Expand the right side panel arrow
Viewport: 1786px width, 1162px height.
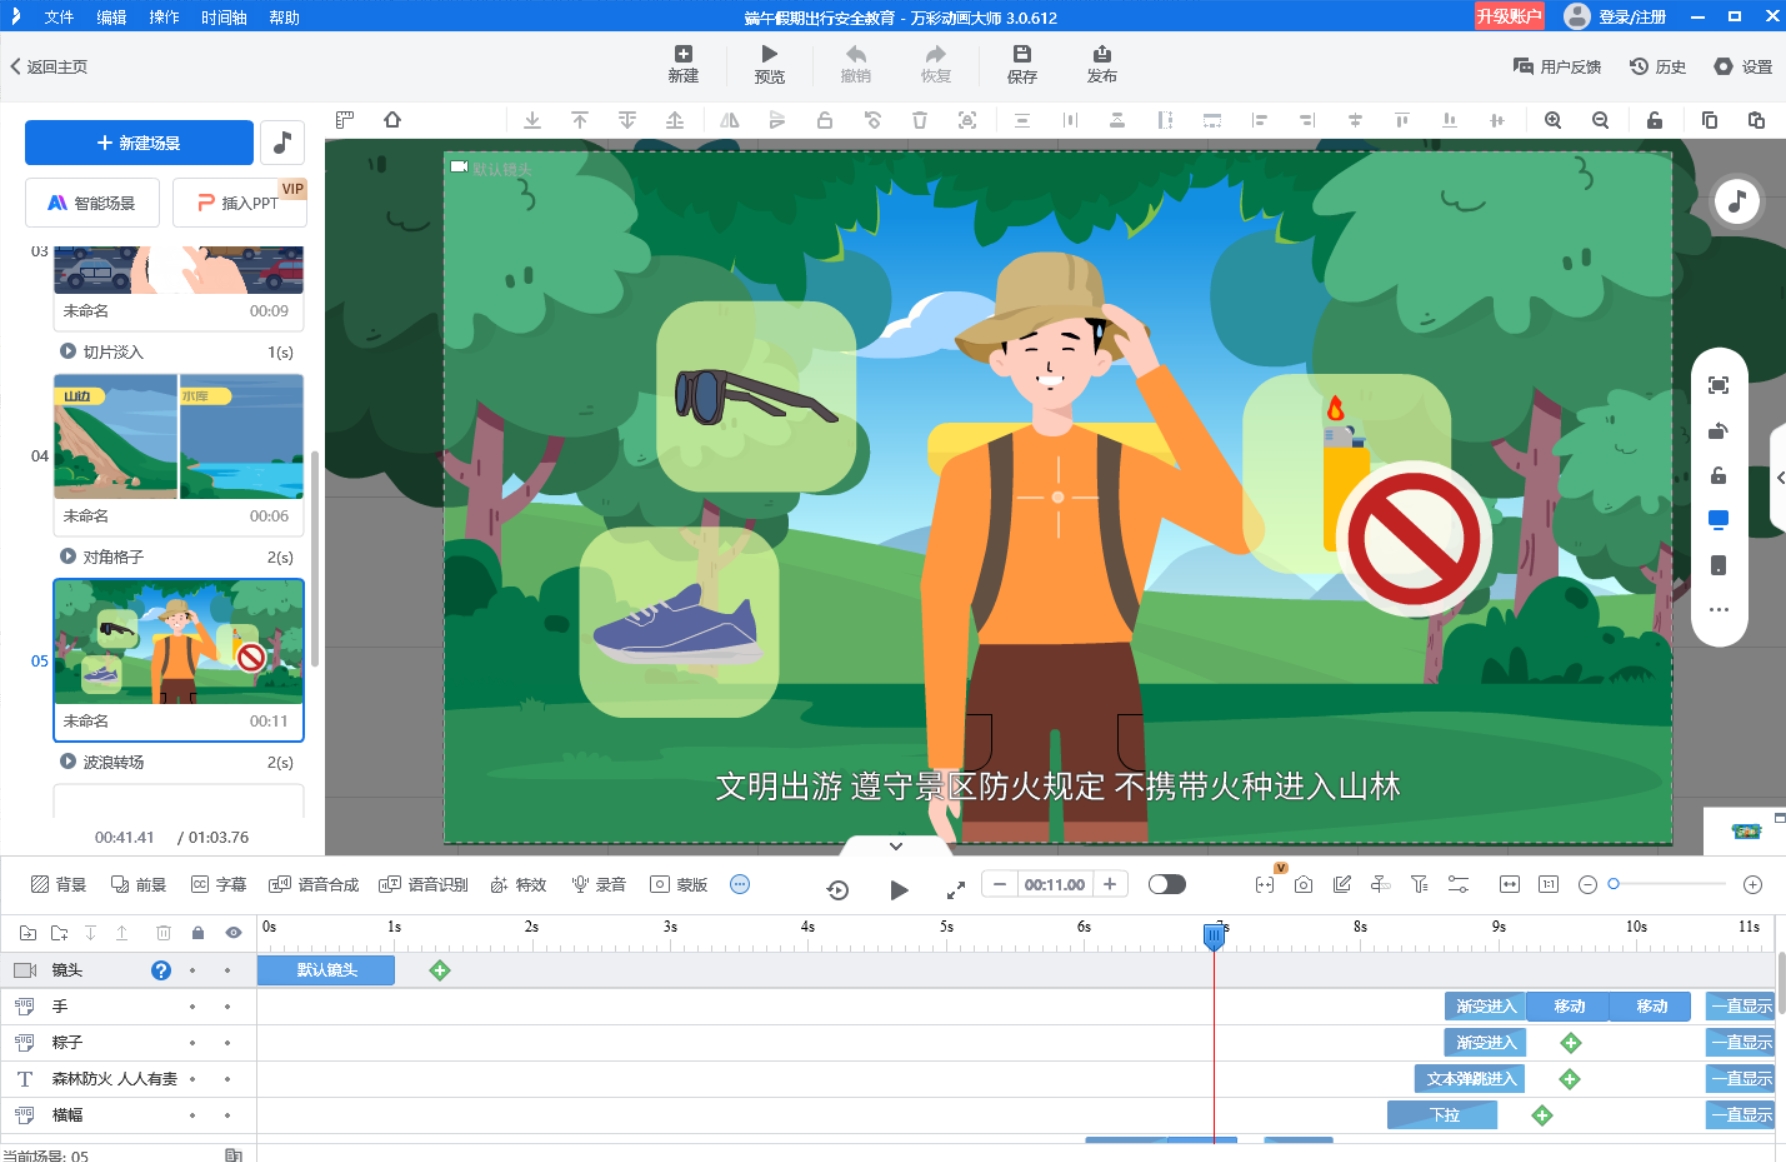[x=1779, y=478]
